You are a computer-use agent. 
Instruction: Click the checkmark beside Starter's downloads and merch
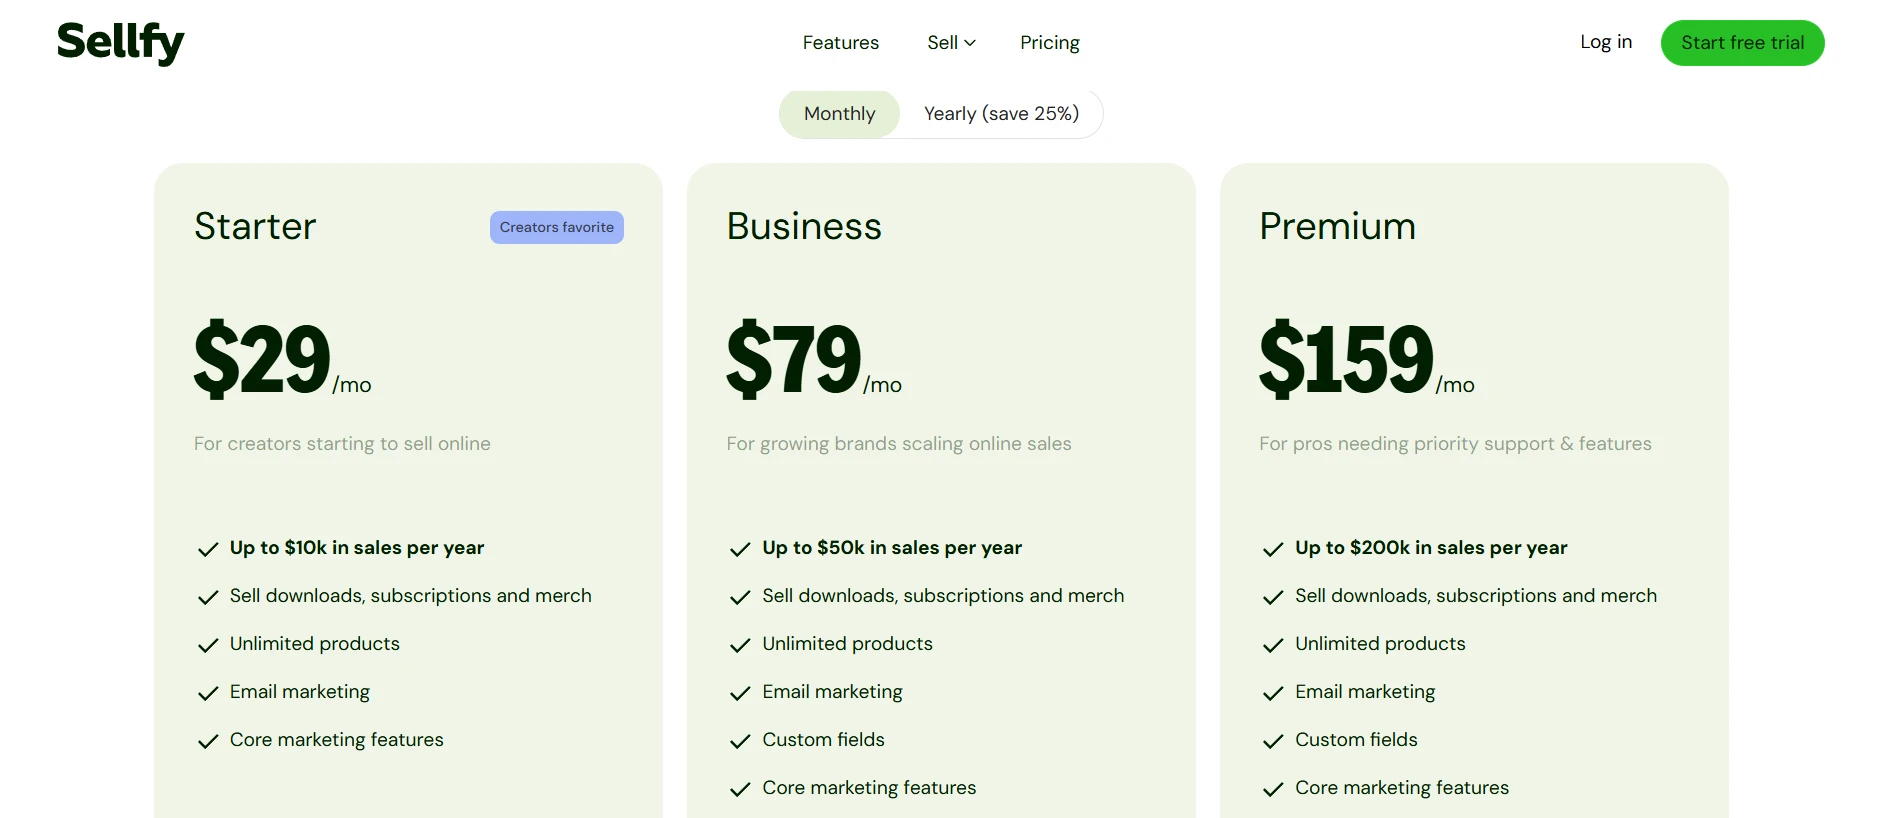[x=207, y=597]
